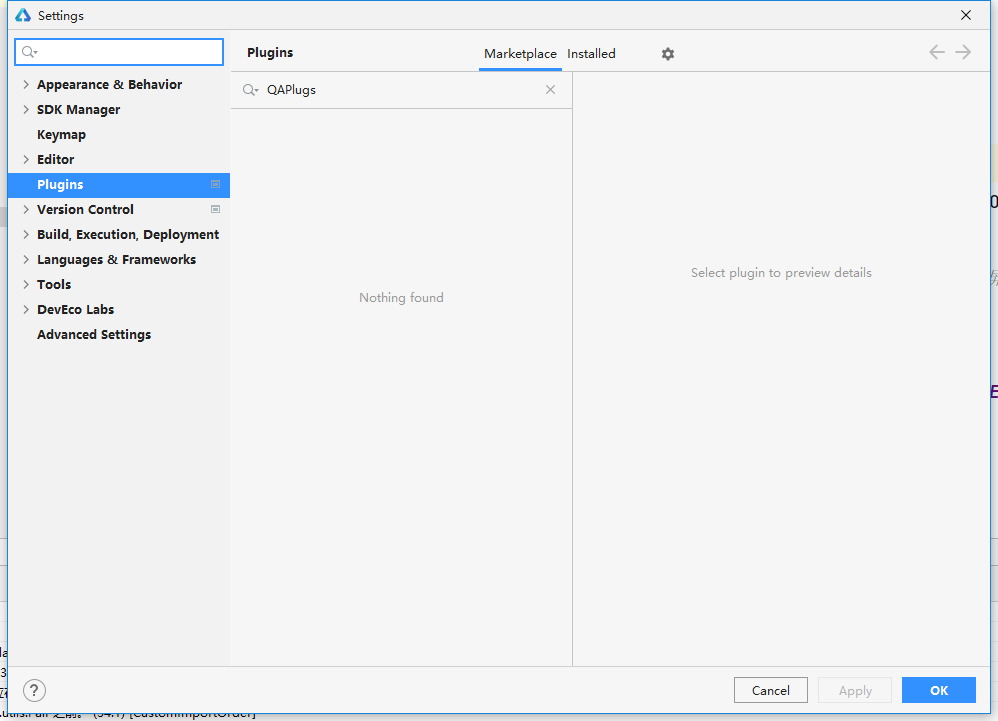Click the Plugins page heading

(x=270, y=53)
